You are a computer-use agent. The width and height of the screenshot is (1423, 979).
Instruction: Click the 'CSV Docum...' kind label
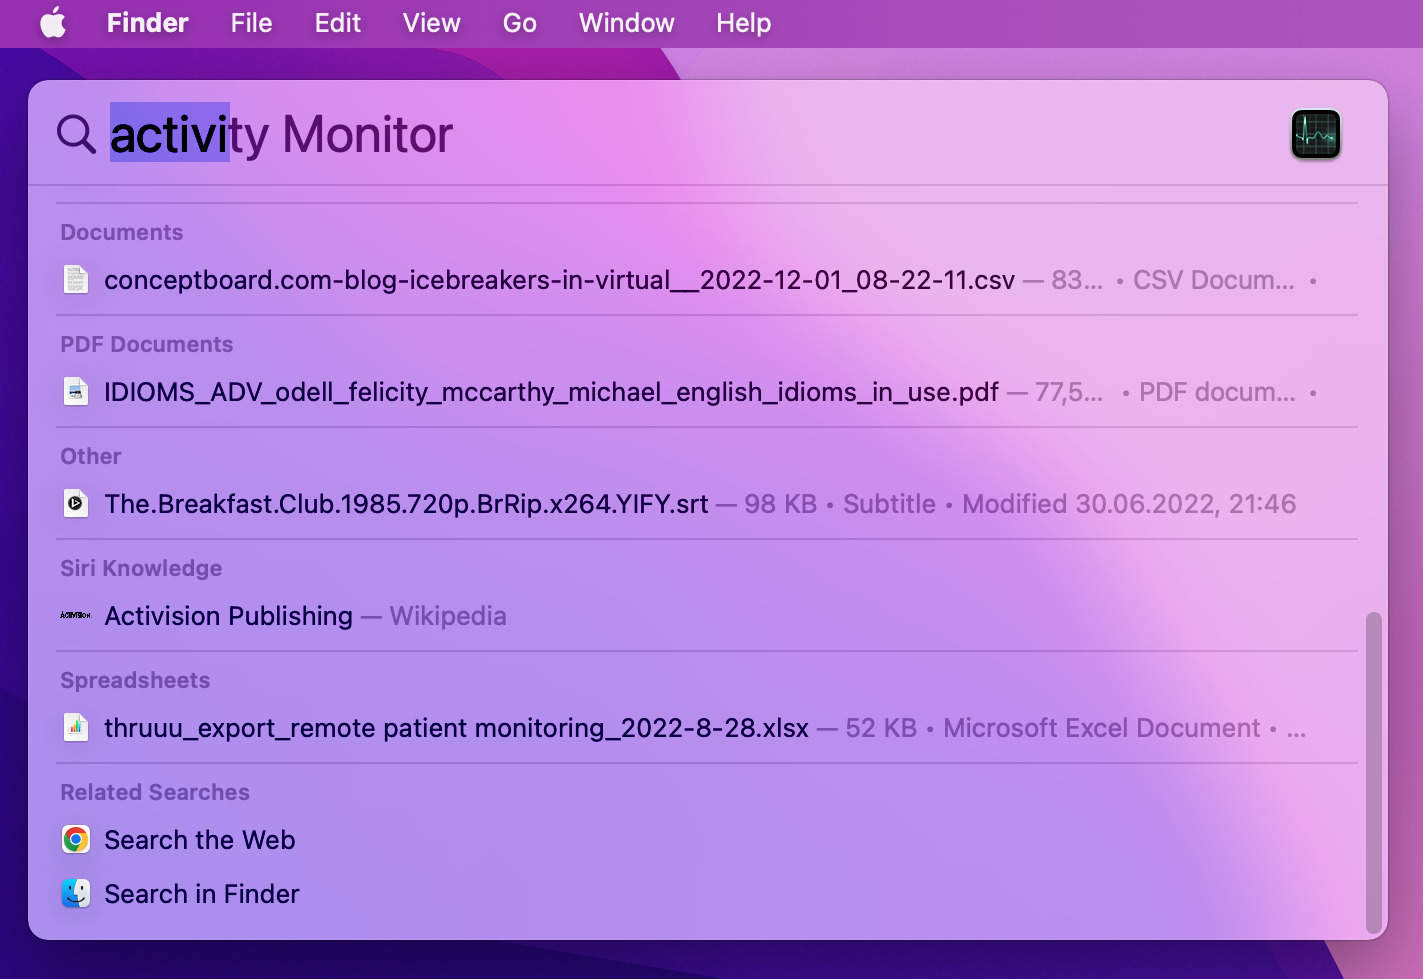tap(1213, 280)
